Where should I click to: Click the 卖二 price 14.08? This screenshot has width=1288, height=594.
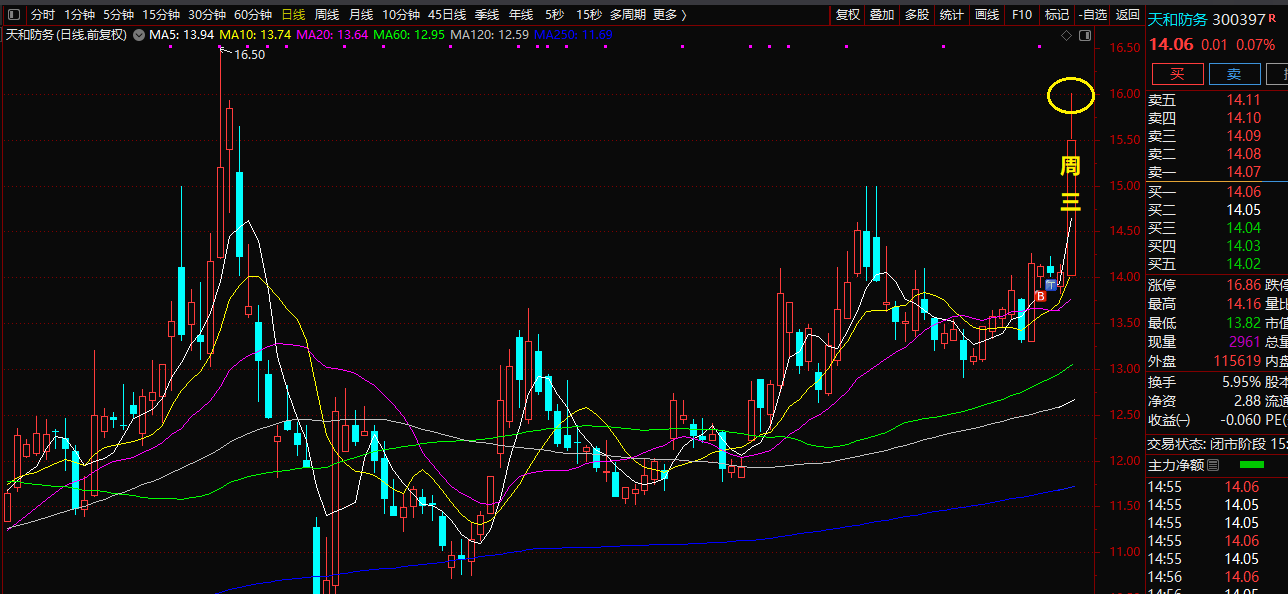1244,154
